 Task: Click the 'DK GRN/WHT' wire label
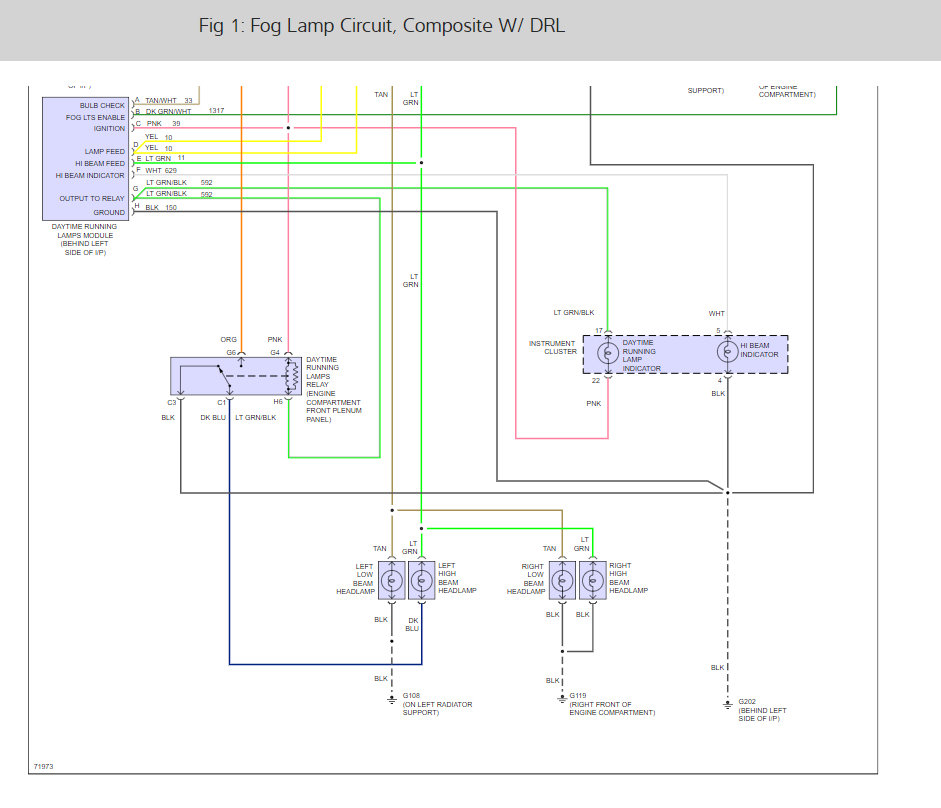[x=169, y=112]
